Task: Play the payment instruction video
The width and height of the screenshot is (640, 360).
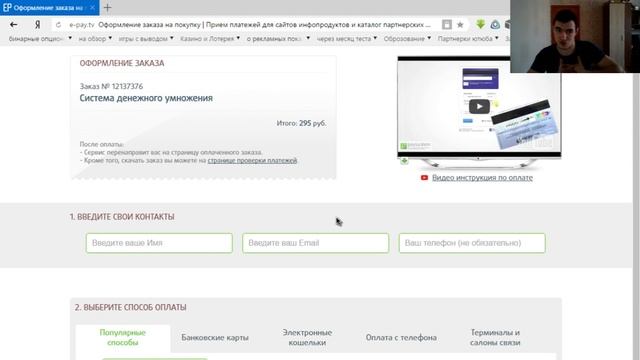Action: coord(479,107)
